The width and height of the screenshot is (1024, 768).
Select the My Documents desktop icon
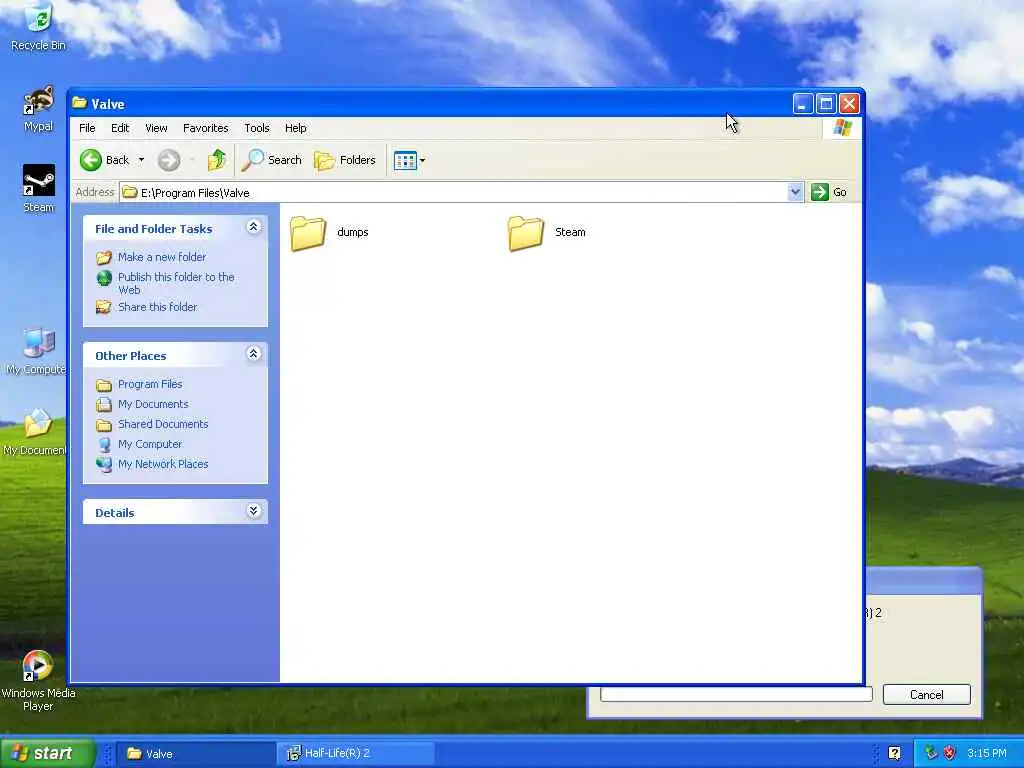coord(34,432)
